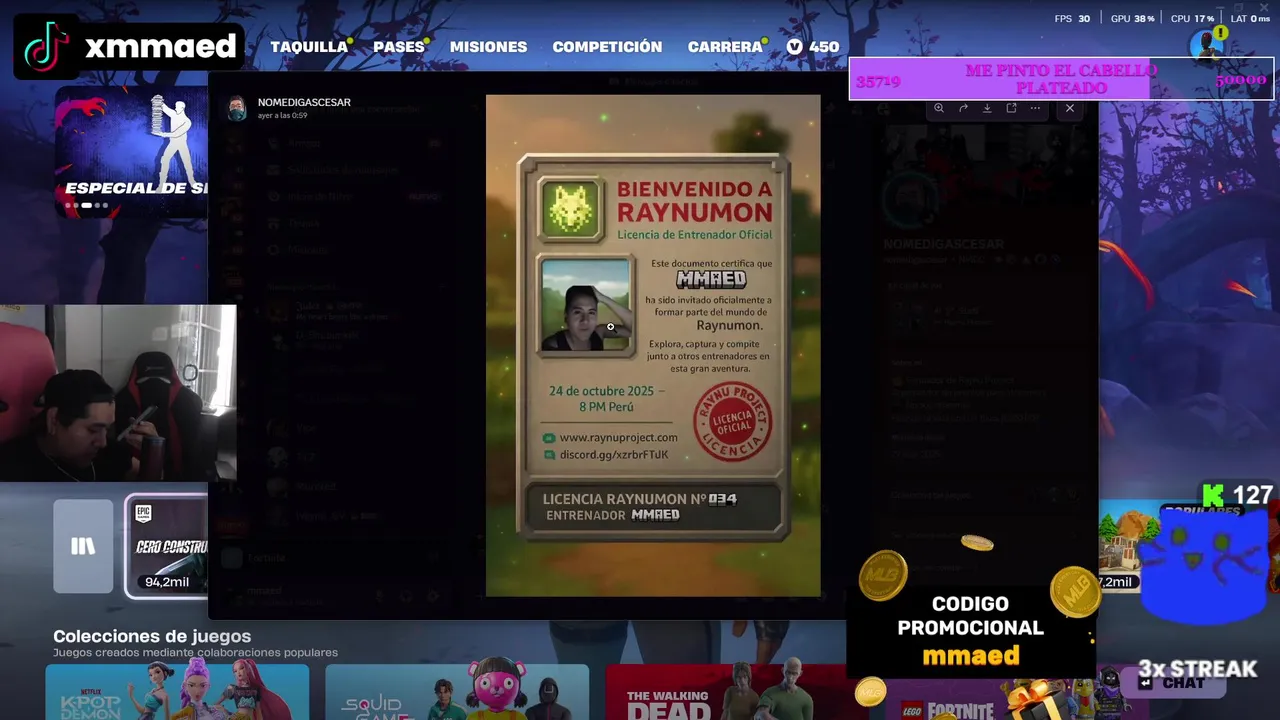Screen dimensions: 1280x720
Task: Open the MISIONES tab
Action: (x=488, y=47)
